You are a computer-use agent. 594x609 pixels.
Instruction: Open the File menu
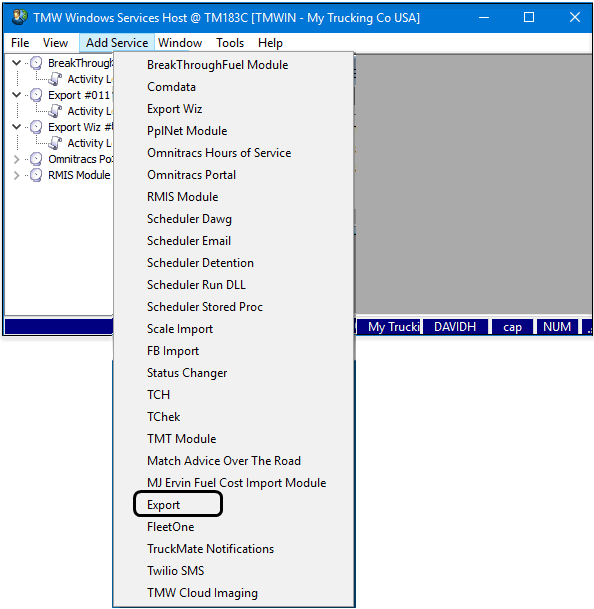tap(20, 43)
